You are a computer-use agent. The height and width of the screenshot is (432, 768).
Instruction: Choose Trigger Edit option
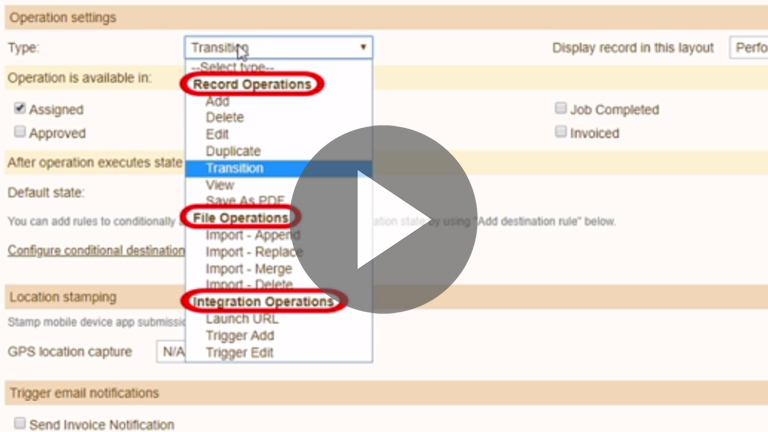pyautogui.click(x=240, y=353)
